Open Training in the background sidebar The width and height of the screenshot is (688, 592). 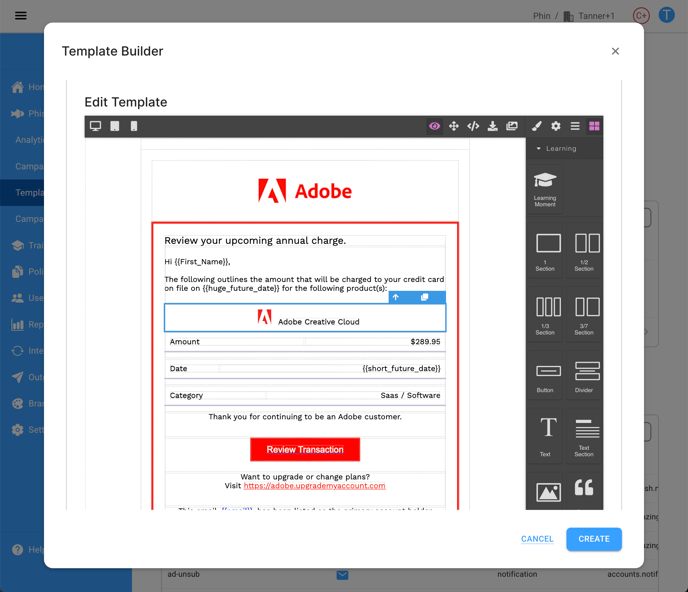[27, 245]
